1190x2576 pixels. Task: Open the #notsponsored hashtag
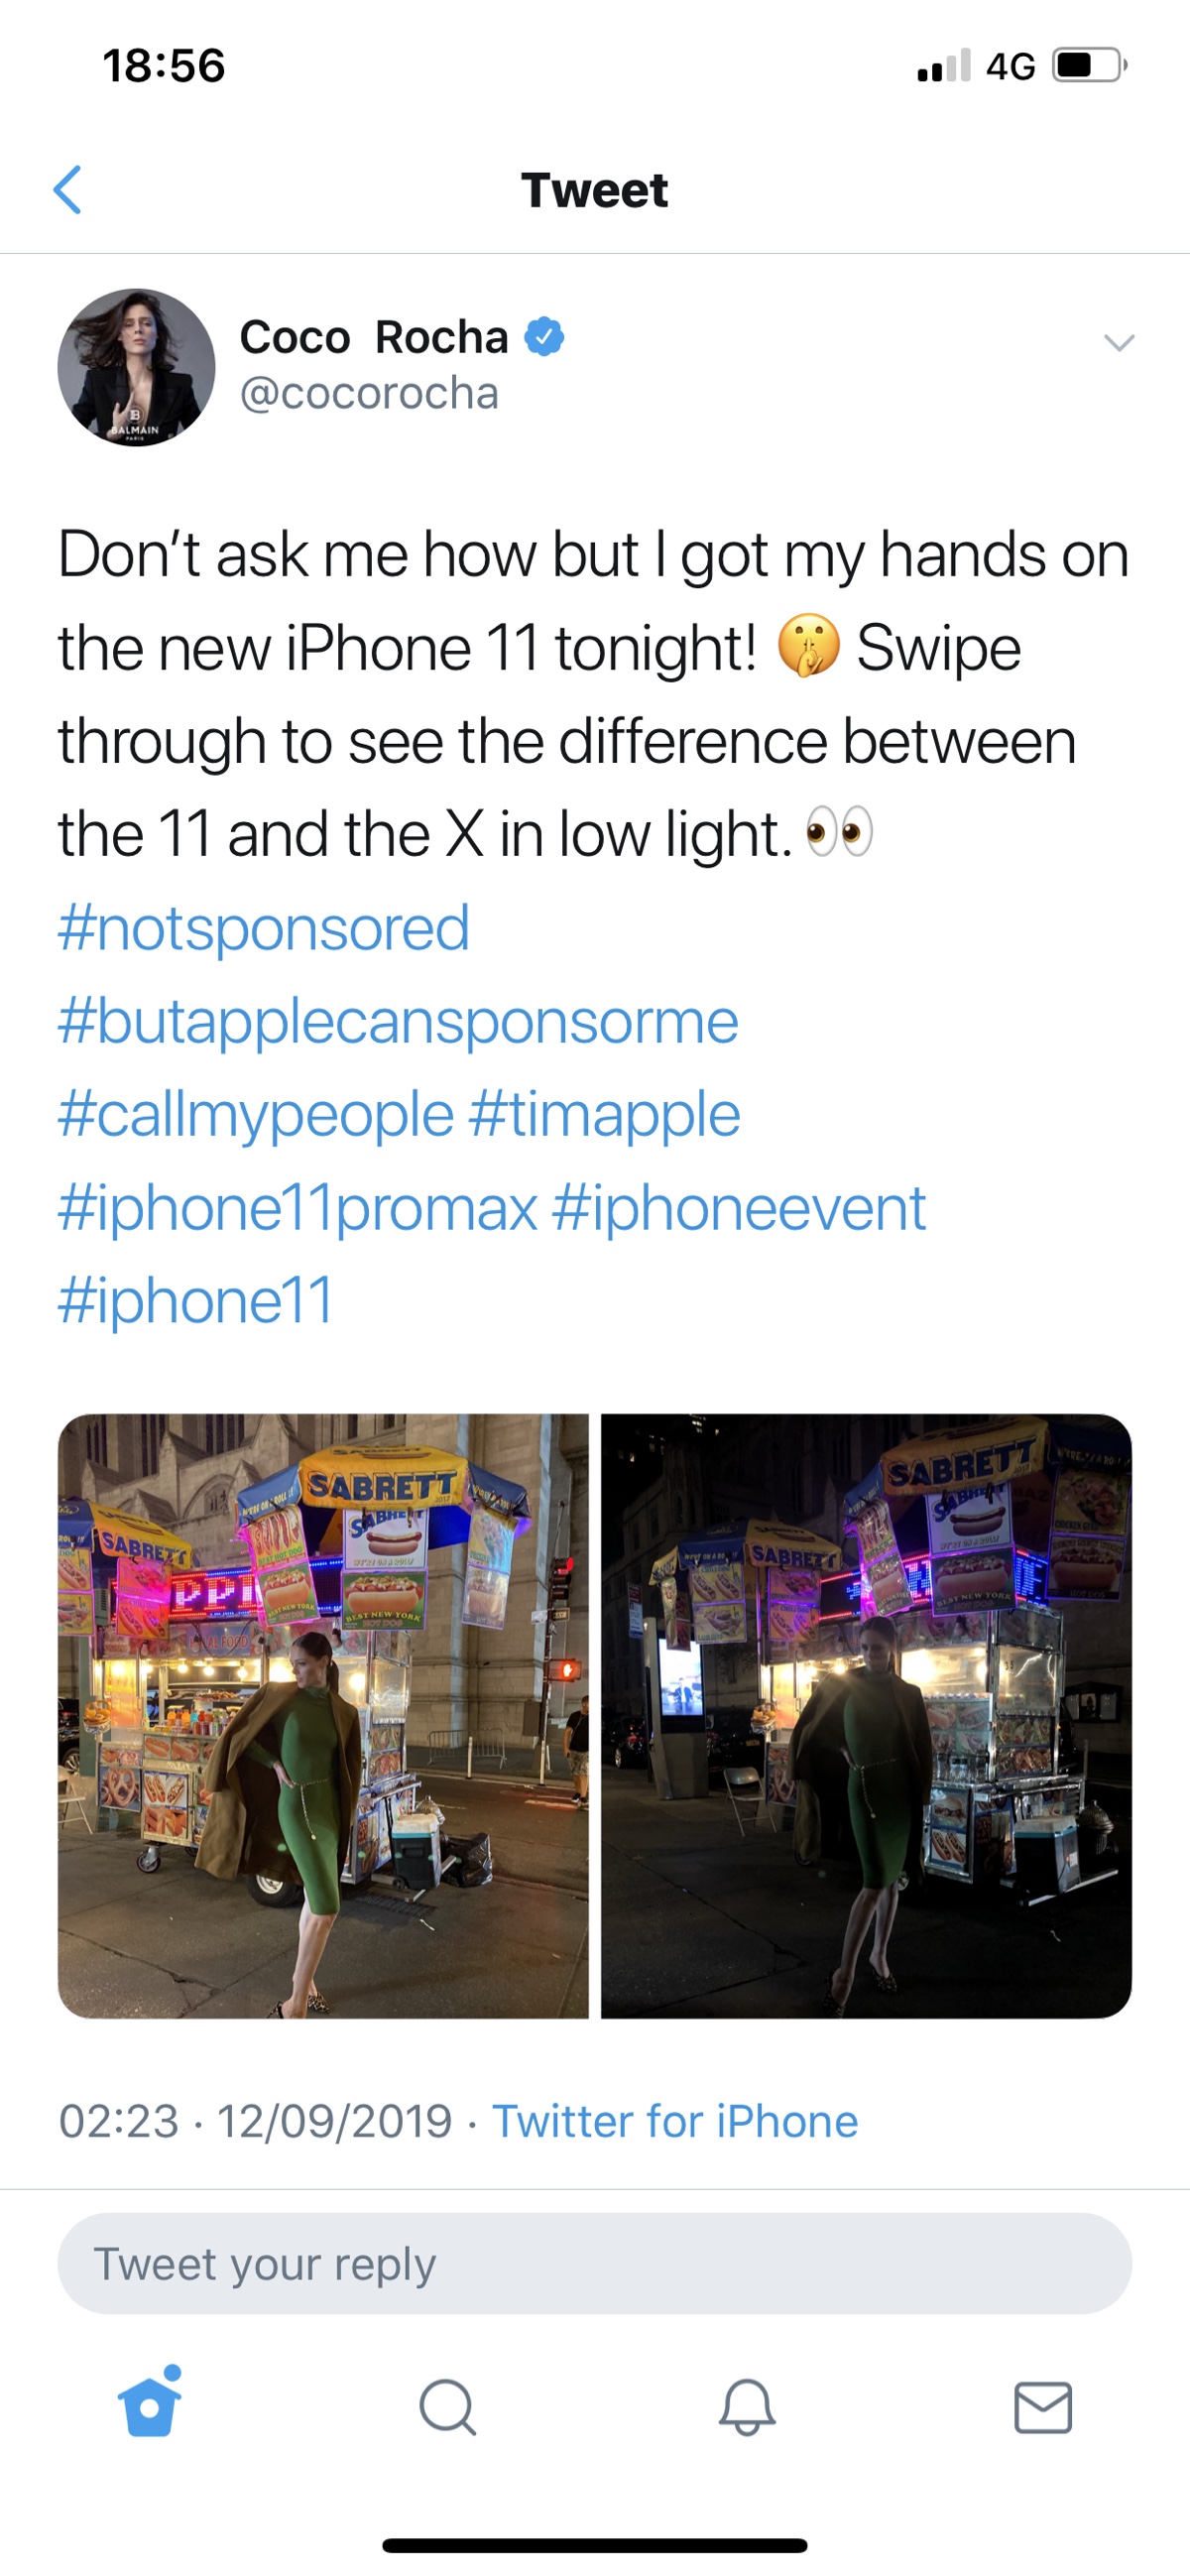pos(264,928)
